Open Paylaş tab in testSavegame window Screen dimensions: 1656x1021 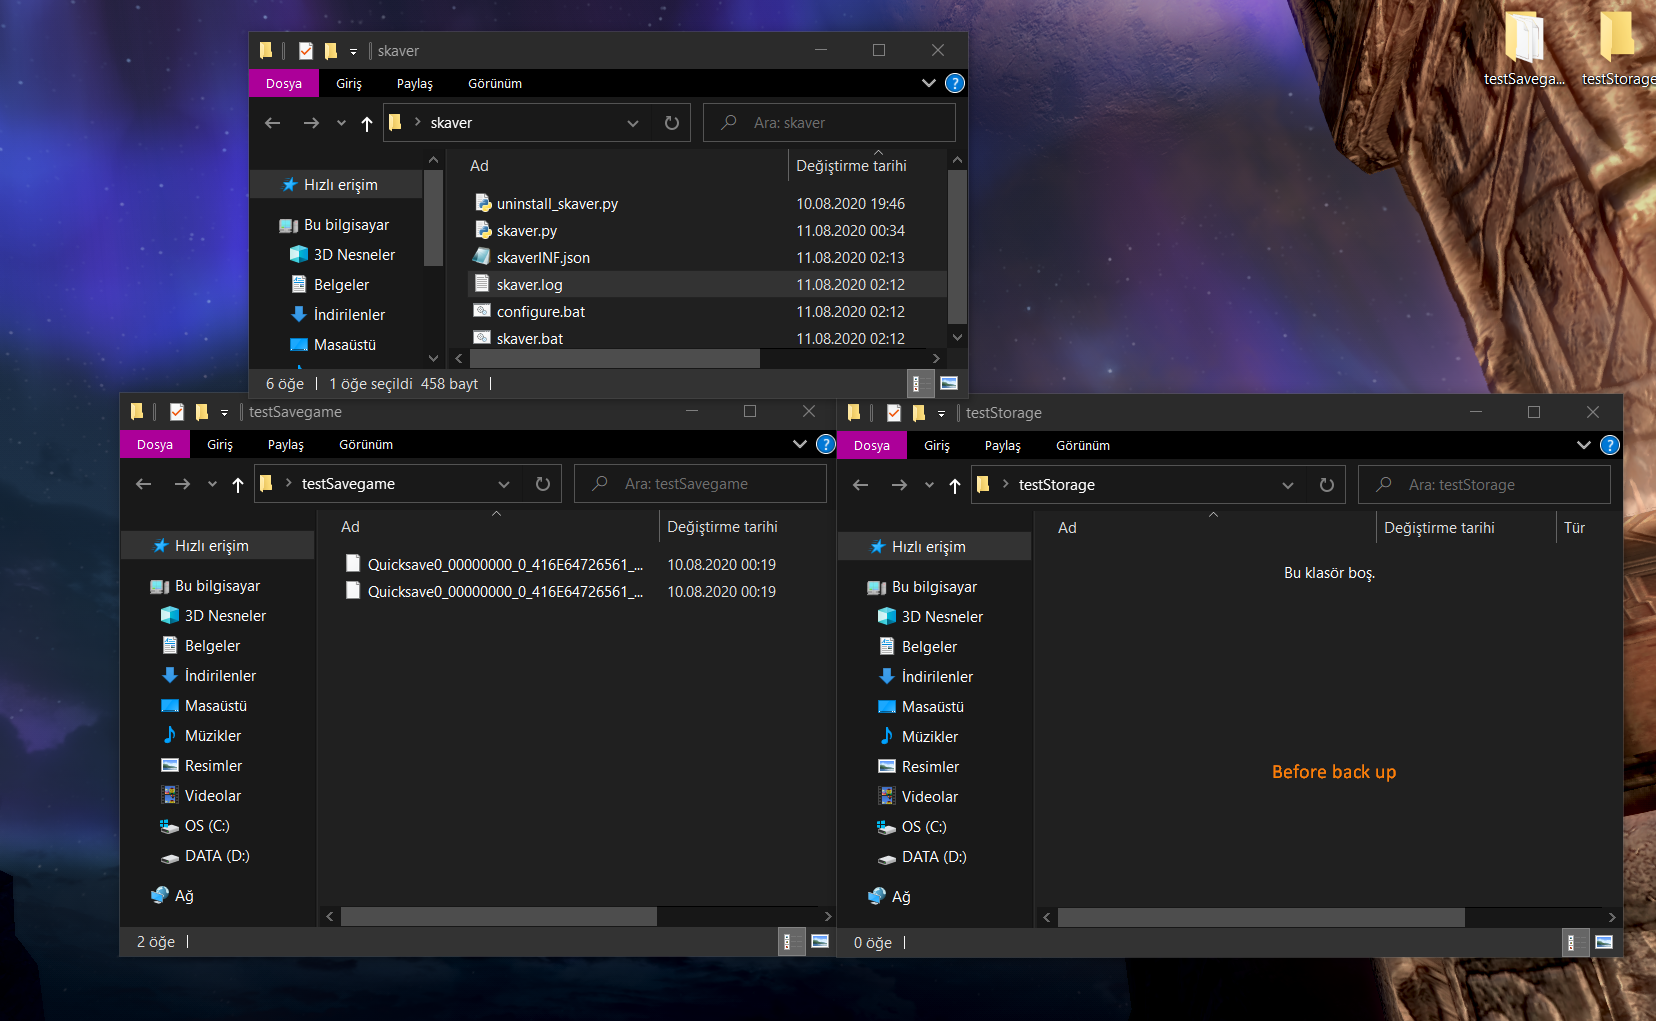[x=285, y=445]
